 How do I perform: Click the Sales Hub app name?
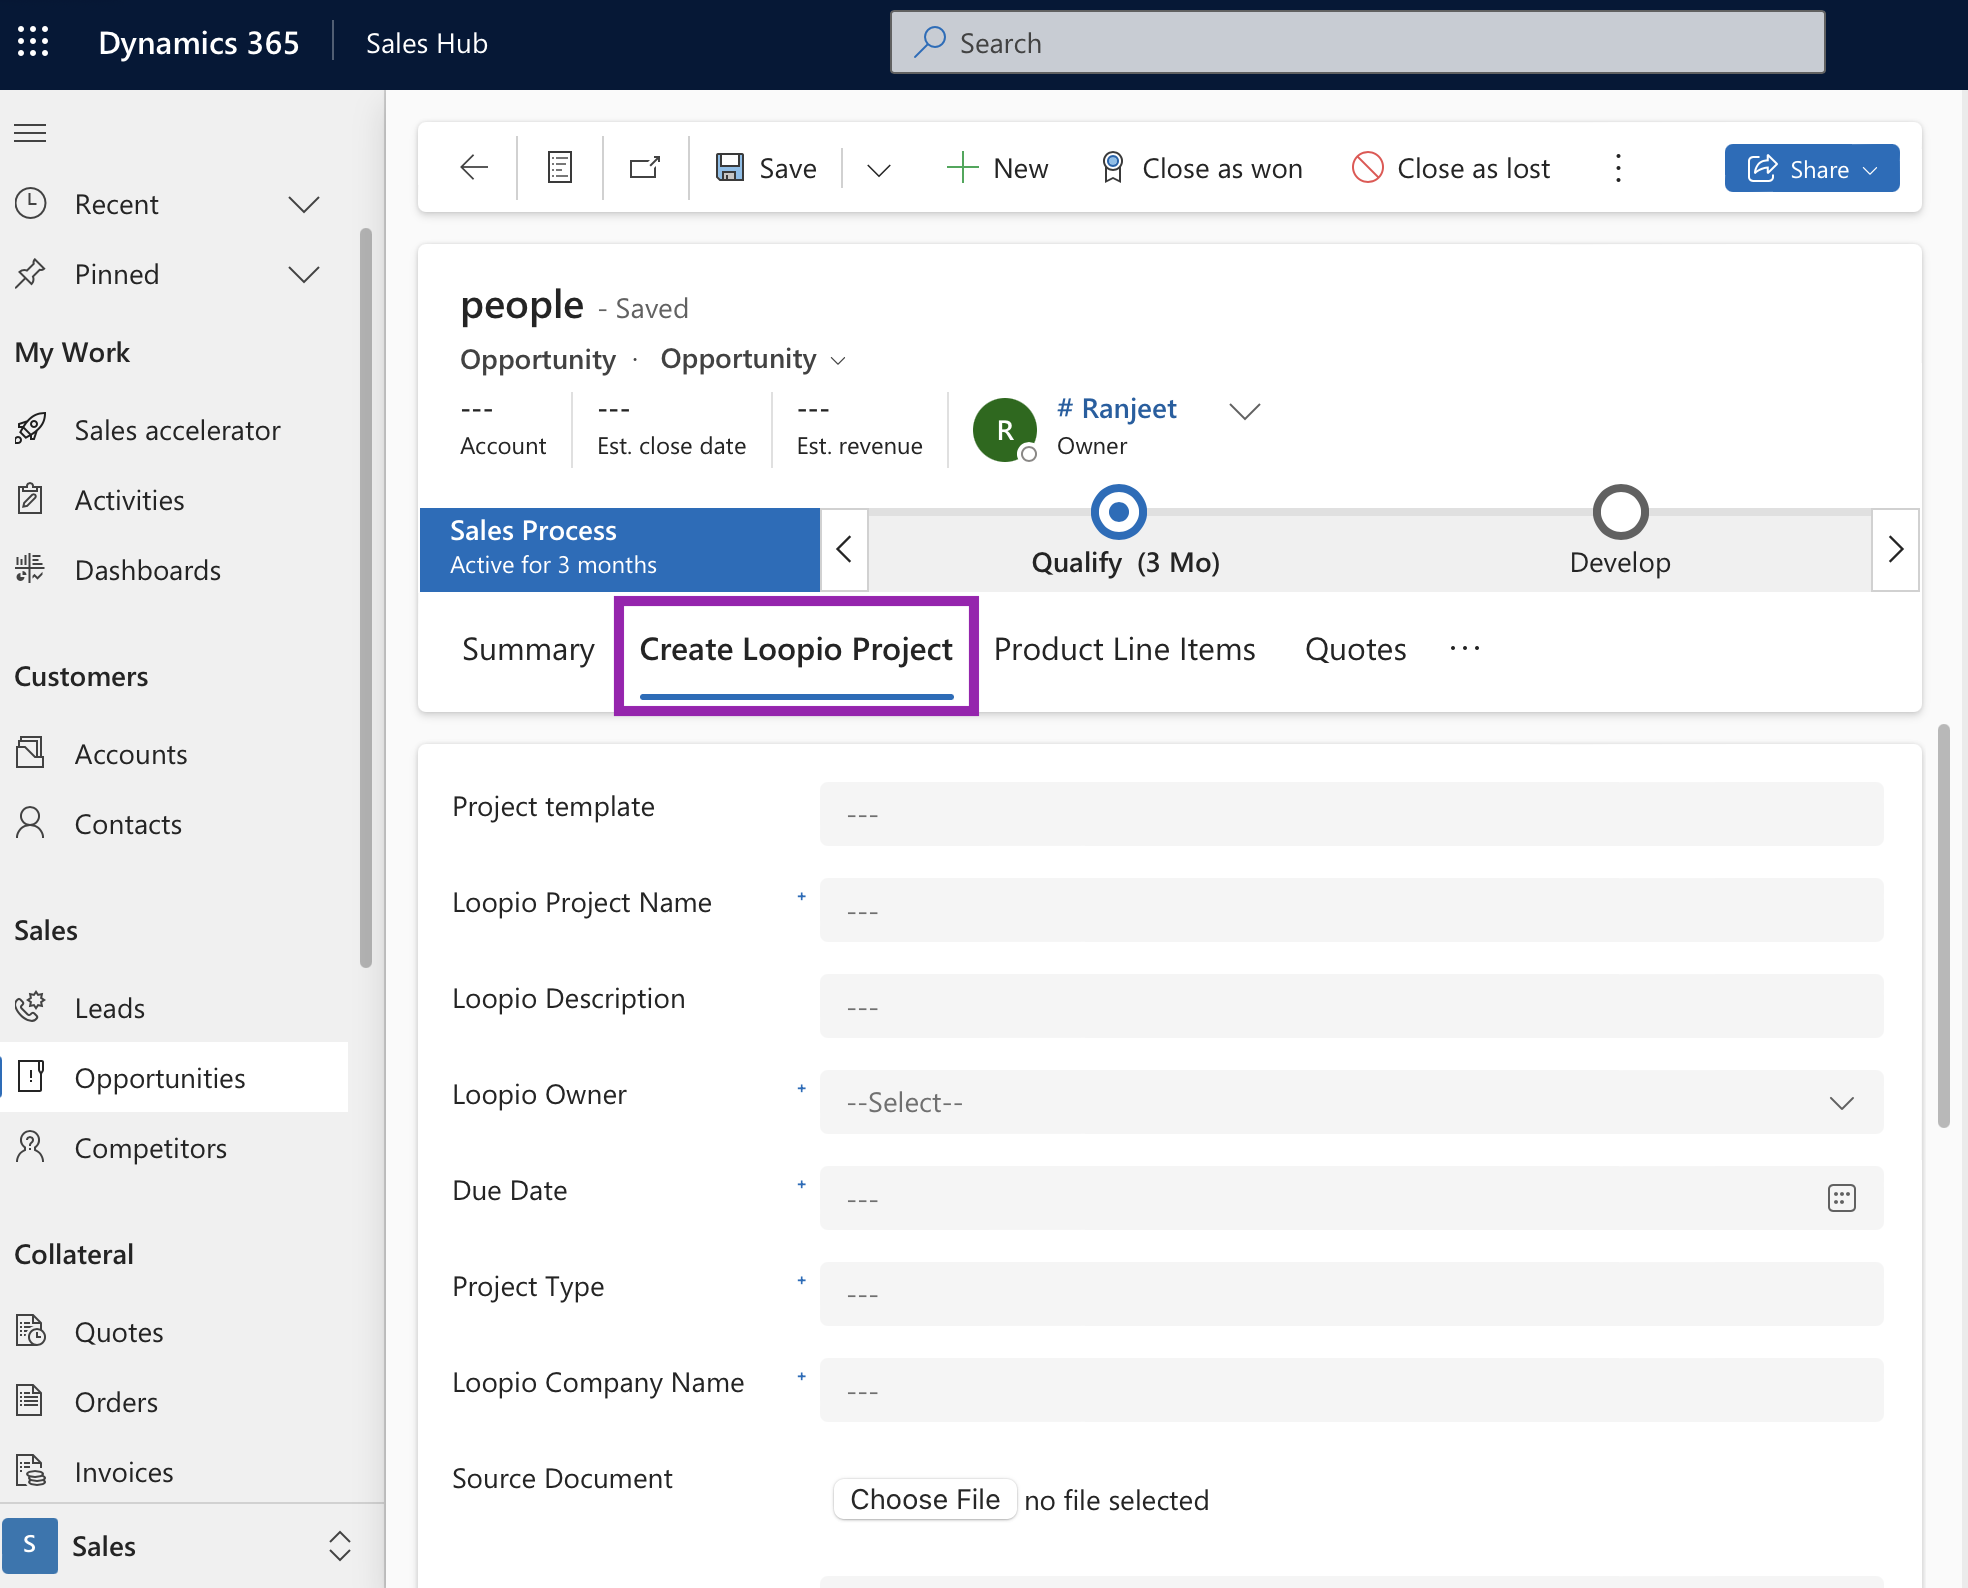click(x=426, y=43)
